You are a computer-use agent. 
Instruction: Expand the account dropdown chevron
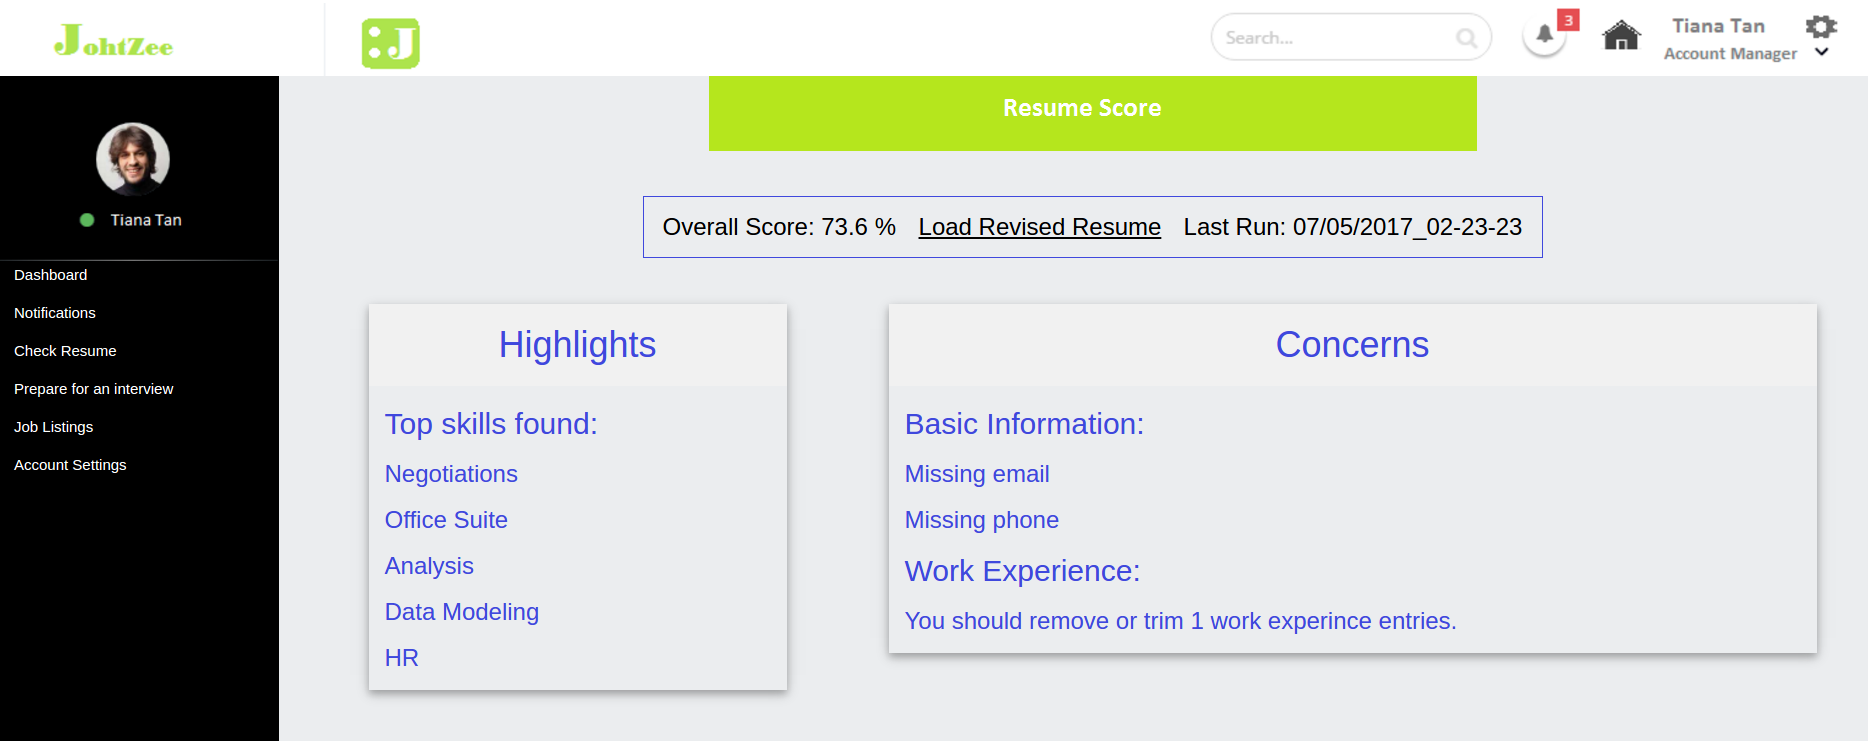(1822, 53)
